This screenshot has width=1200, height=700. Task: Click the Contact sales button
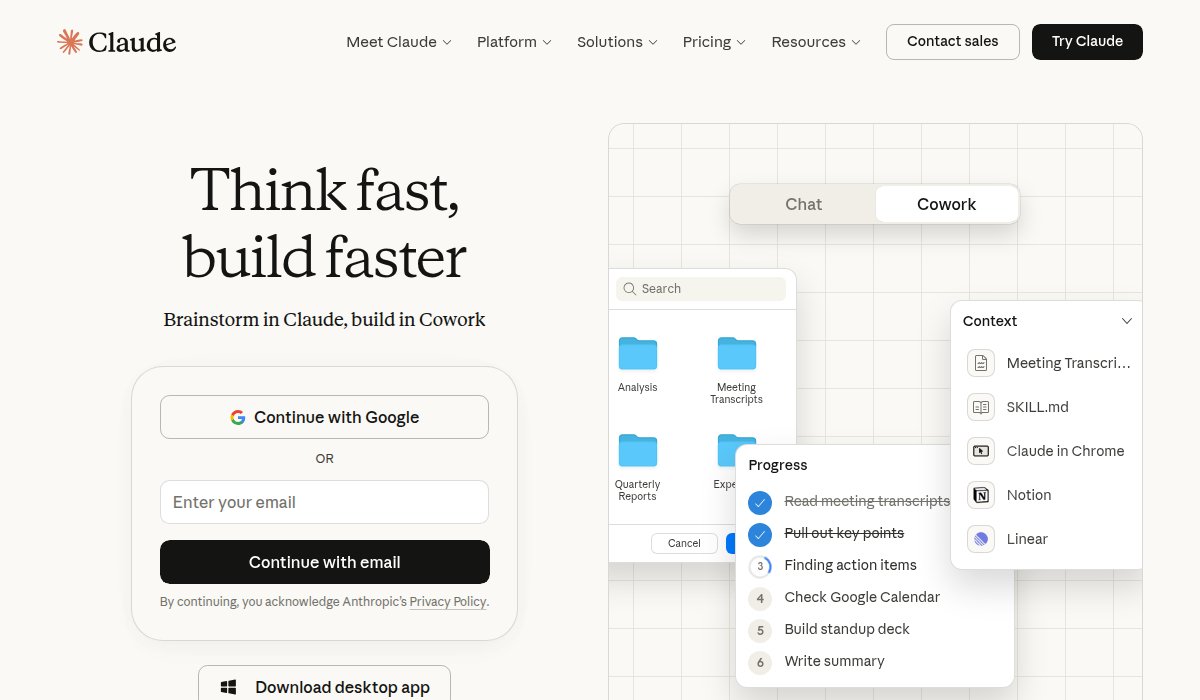[952, 41]
